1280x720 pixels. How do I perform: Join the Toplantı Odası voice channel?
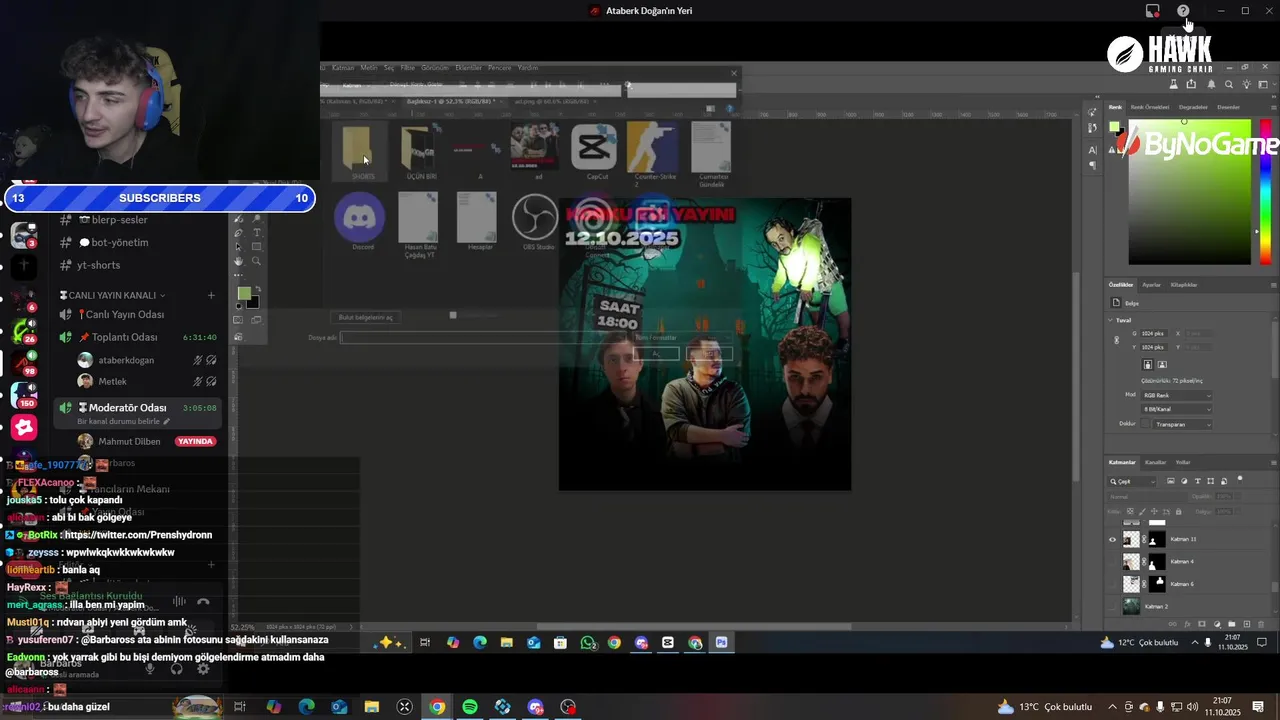point(125,337)
